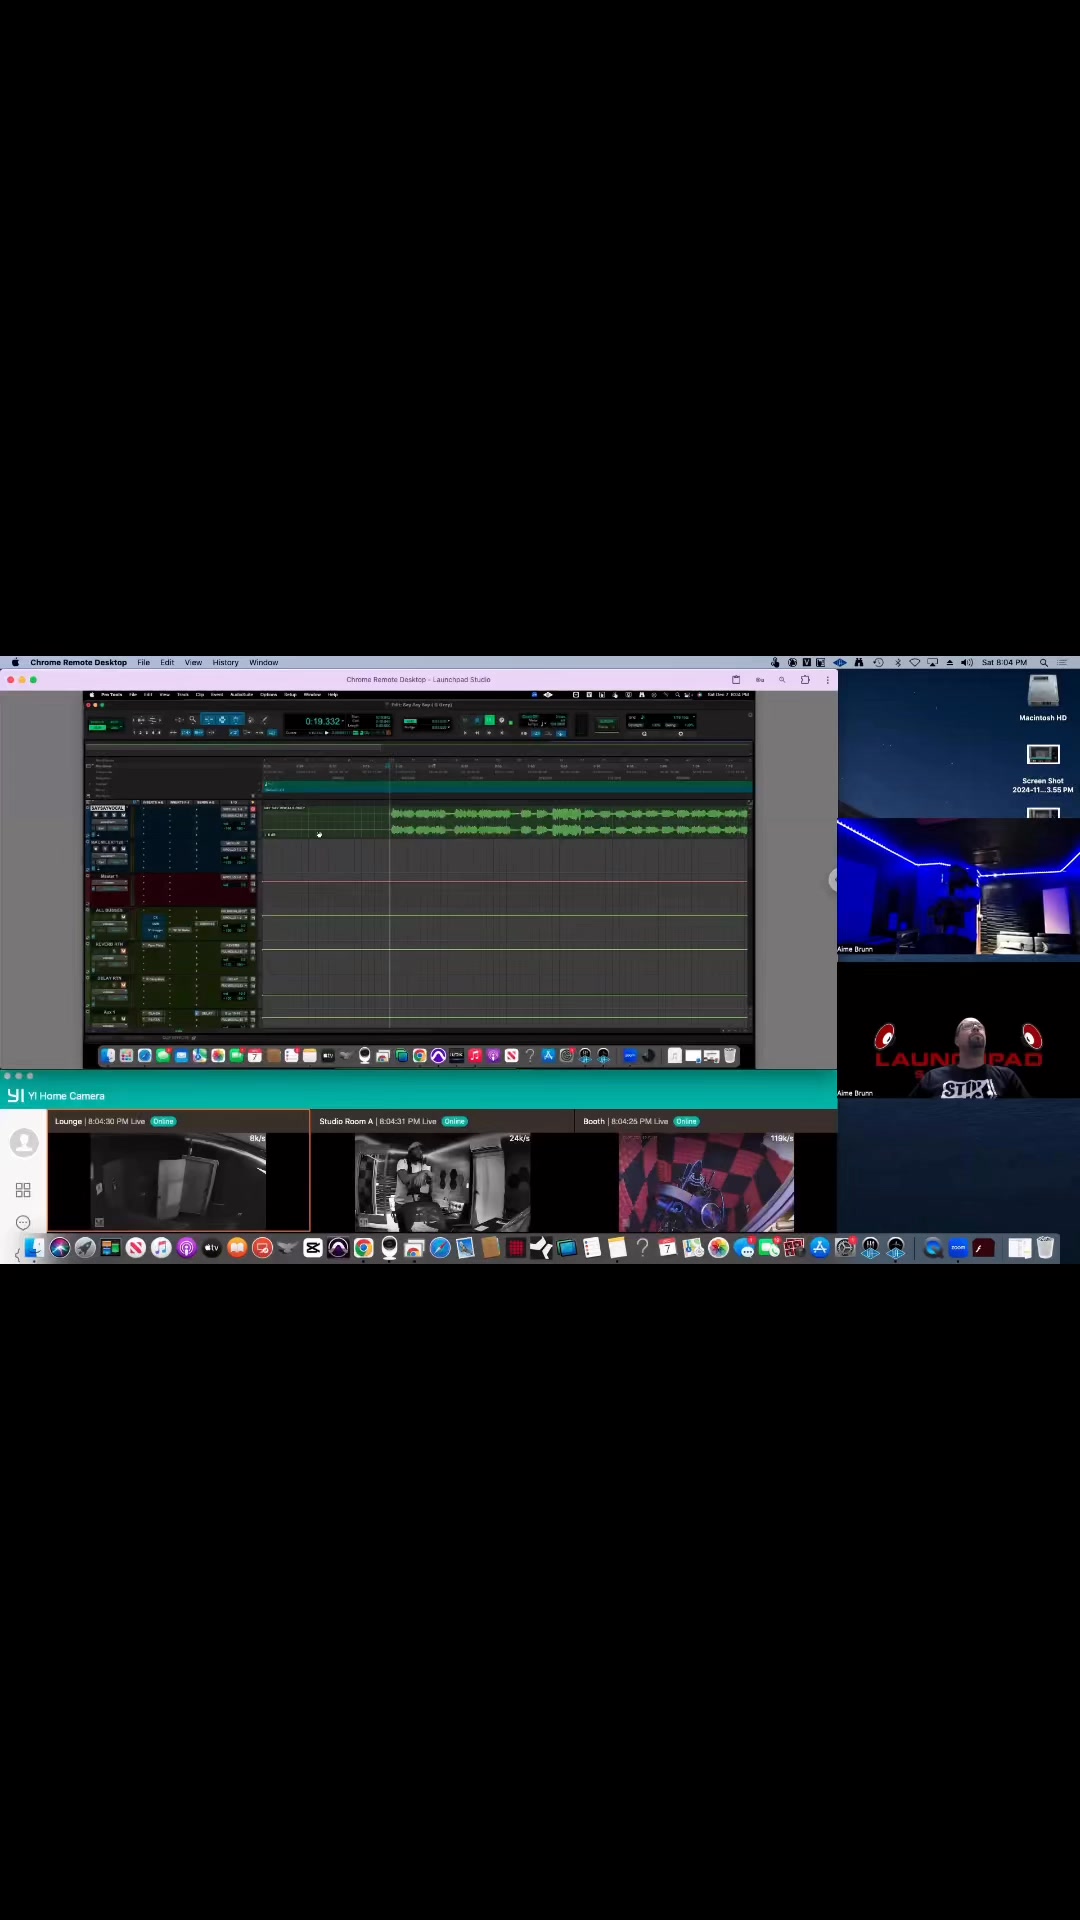Open the Apple menu
The image size is (1080, 1920).
(x=14, y=663)
